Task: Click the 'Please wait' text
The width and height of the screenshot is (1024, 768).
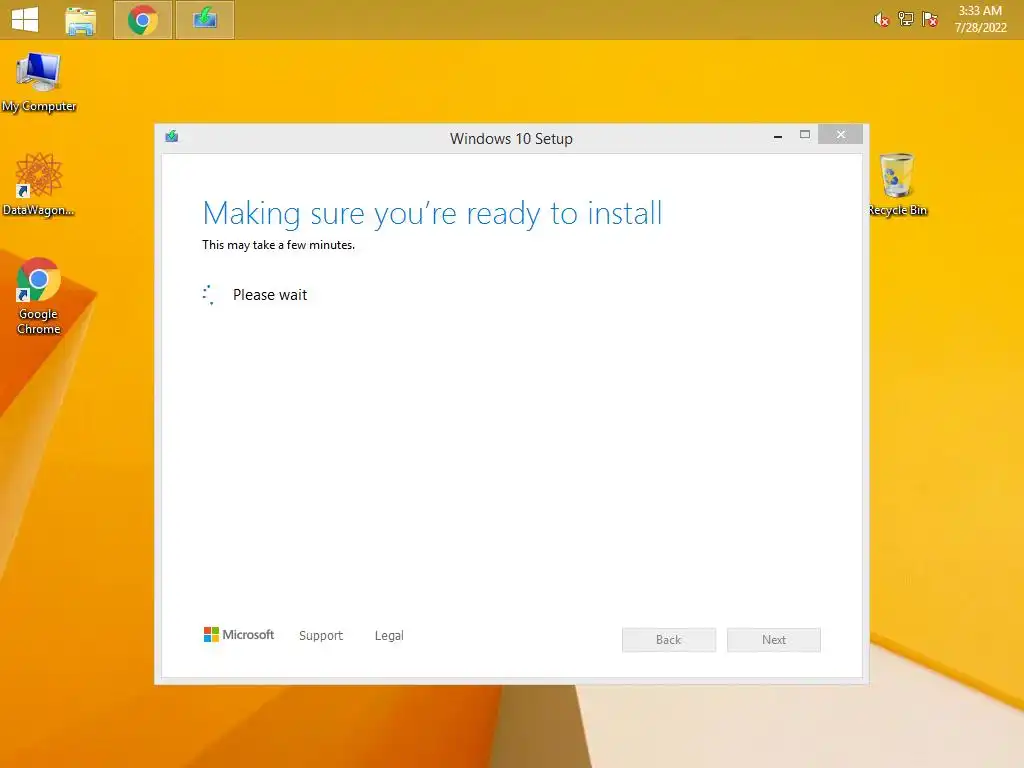Action: [x=270, y=295]
